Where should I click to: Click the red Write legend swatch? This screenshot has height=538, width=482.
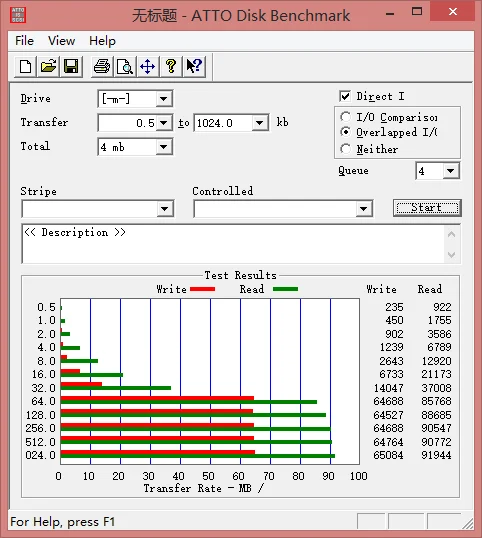click(x=202, y=289)
